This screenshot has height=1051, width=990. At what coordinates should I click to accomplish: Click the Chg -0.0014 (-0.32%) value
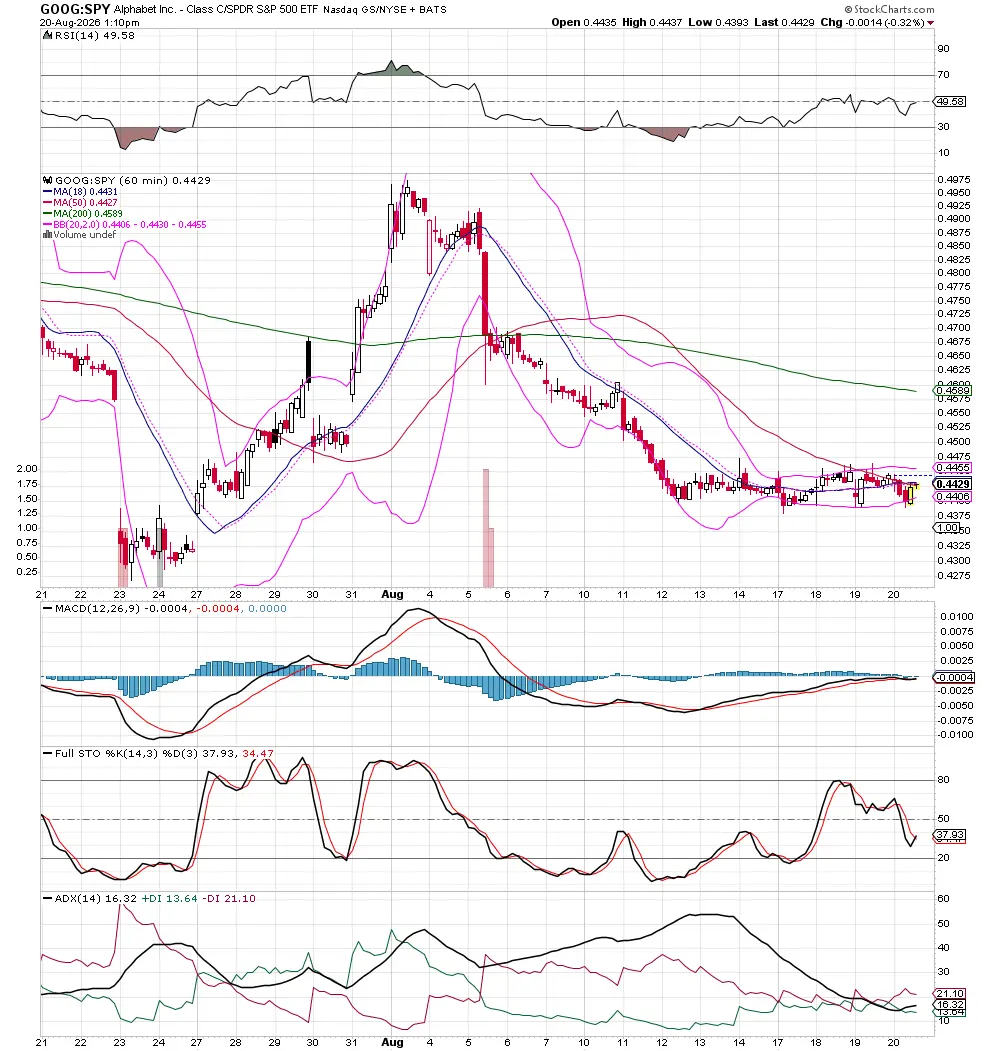(x=873, y=22)
